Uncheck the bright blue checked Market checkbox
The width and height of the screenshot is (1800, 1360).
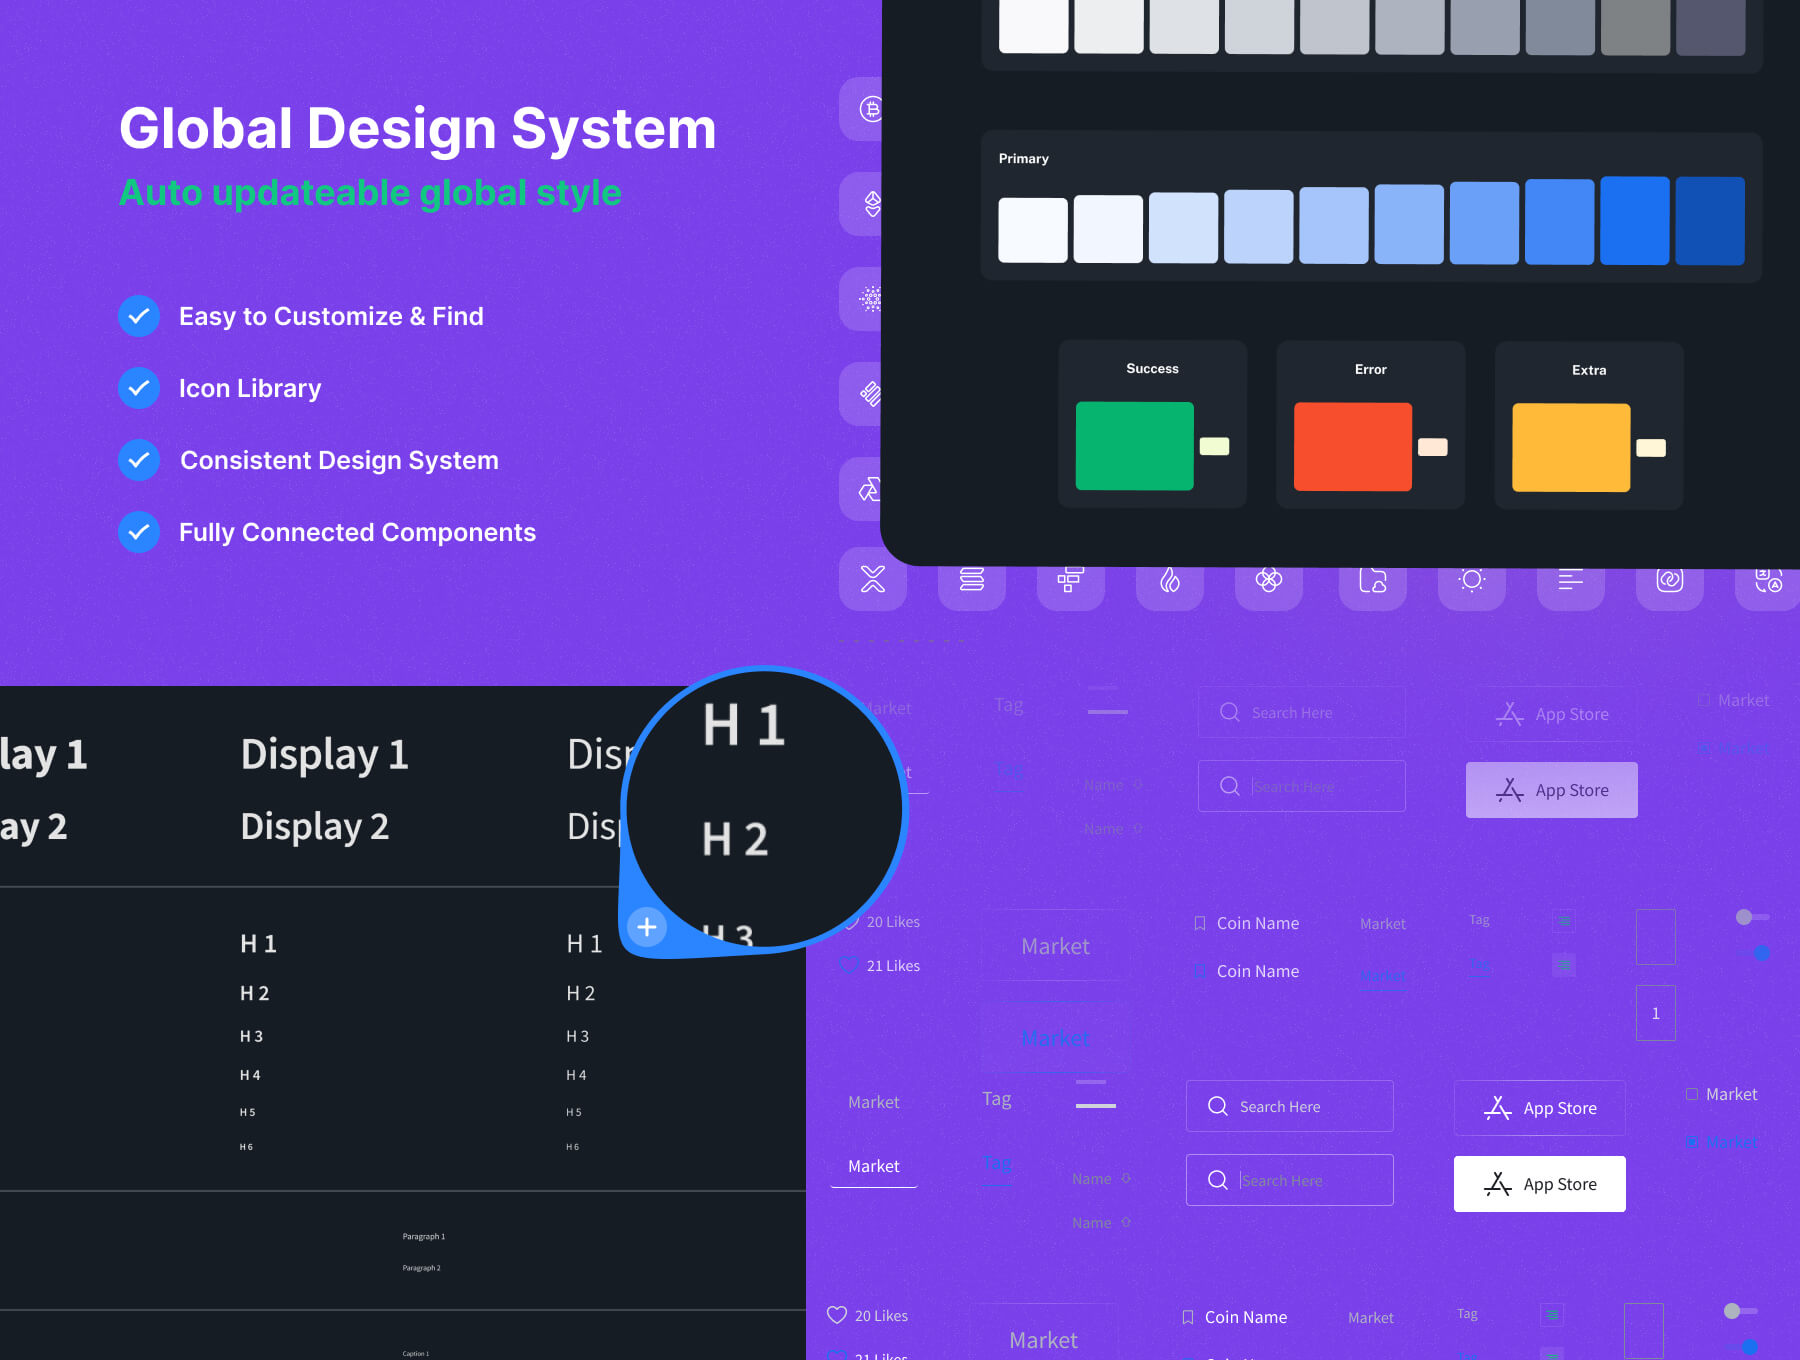coord(1692,1141)
